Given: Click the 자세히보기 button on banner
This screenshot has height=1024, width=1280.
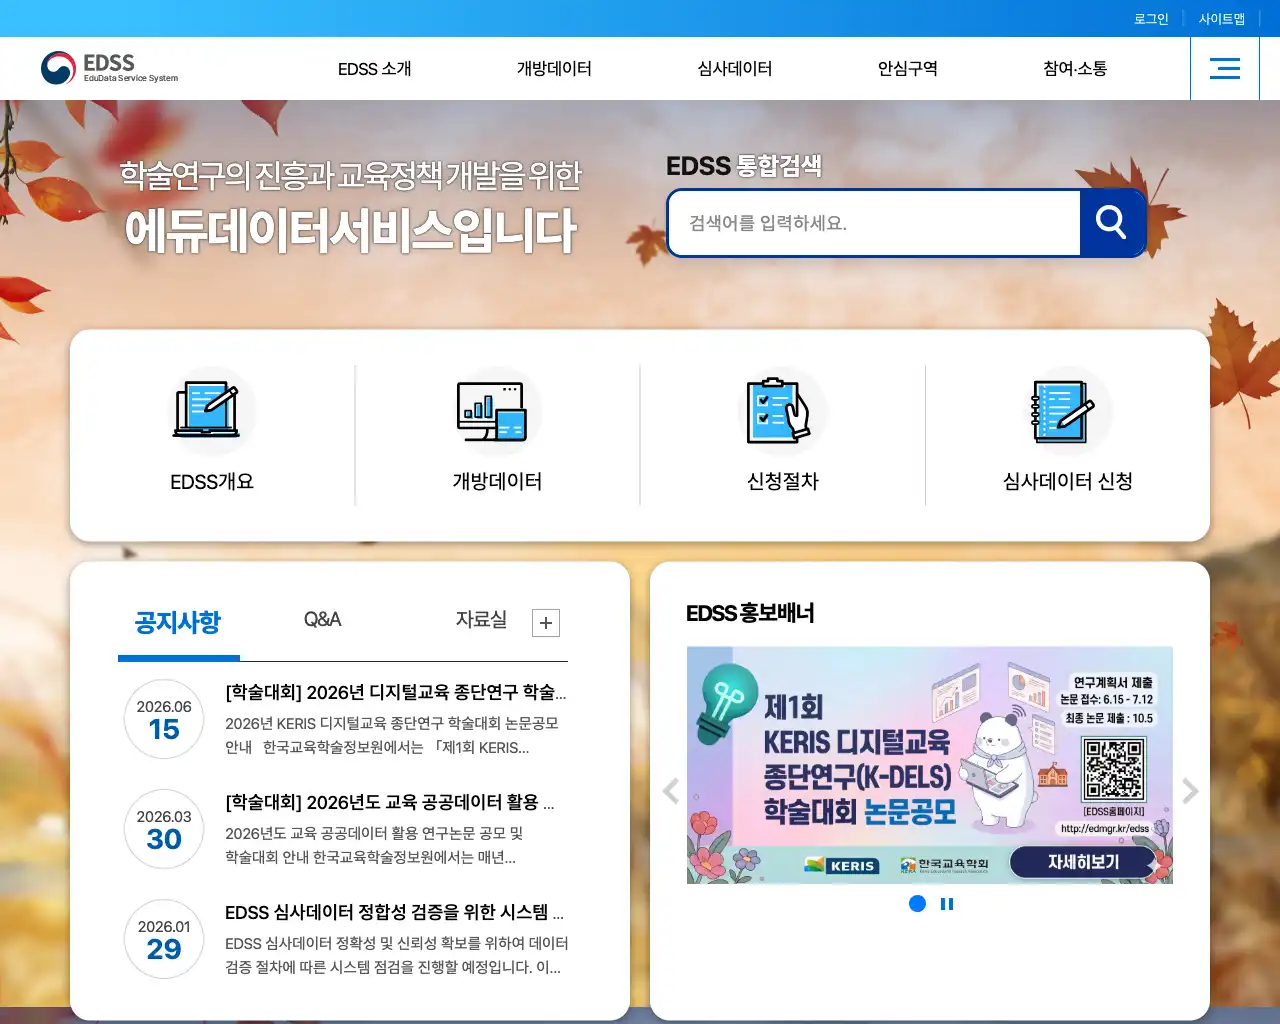Looking at the screenshot, I should tap(1083, 862).
